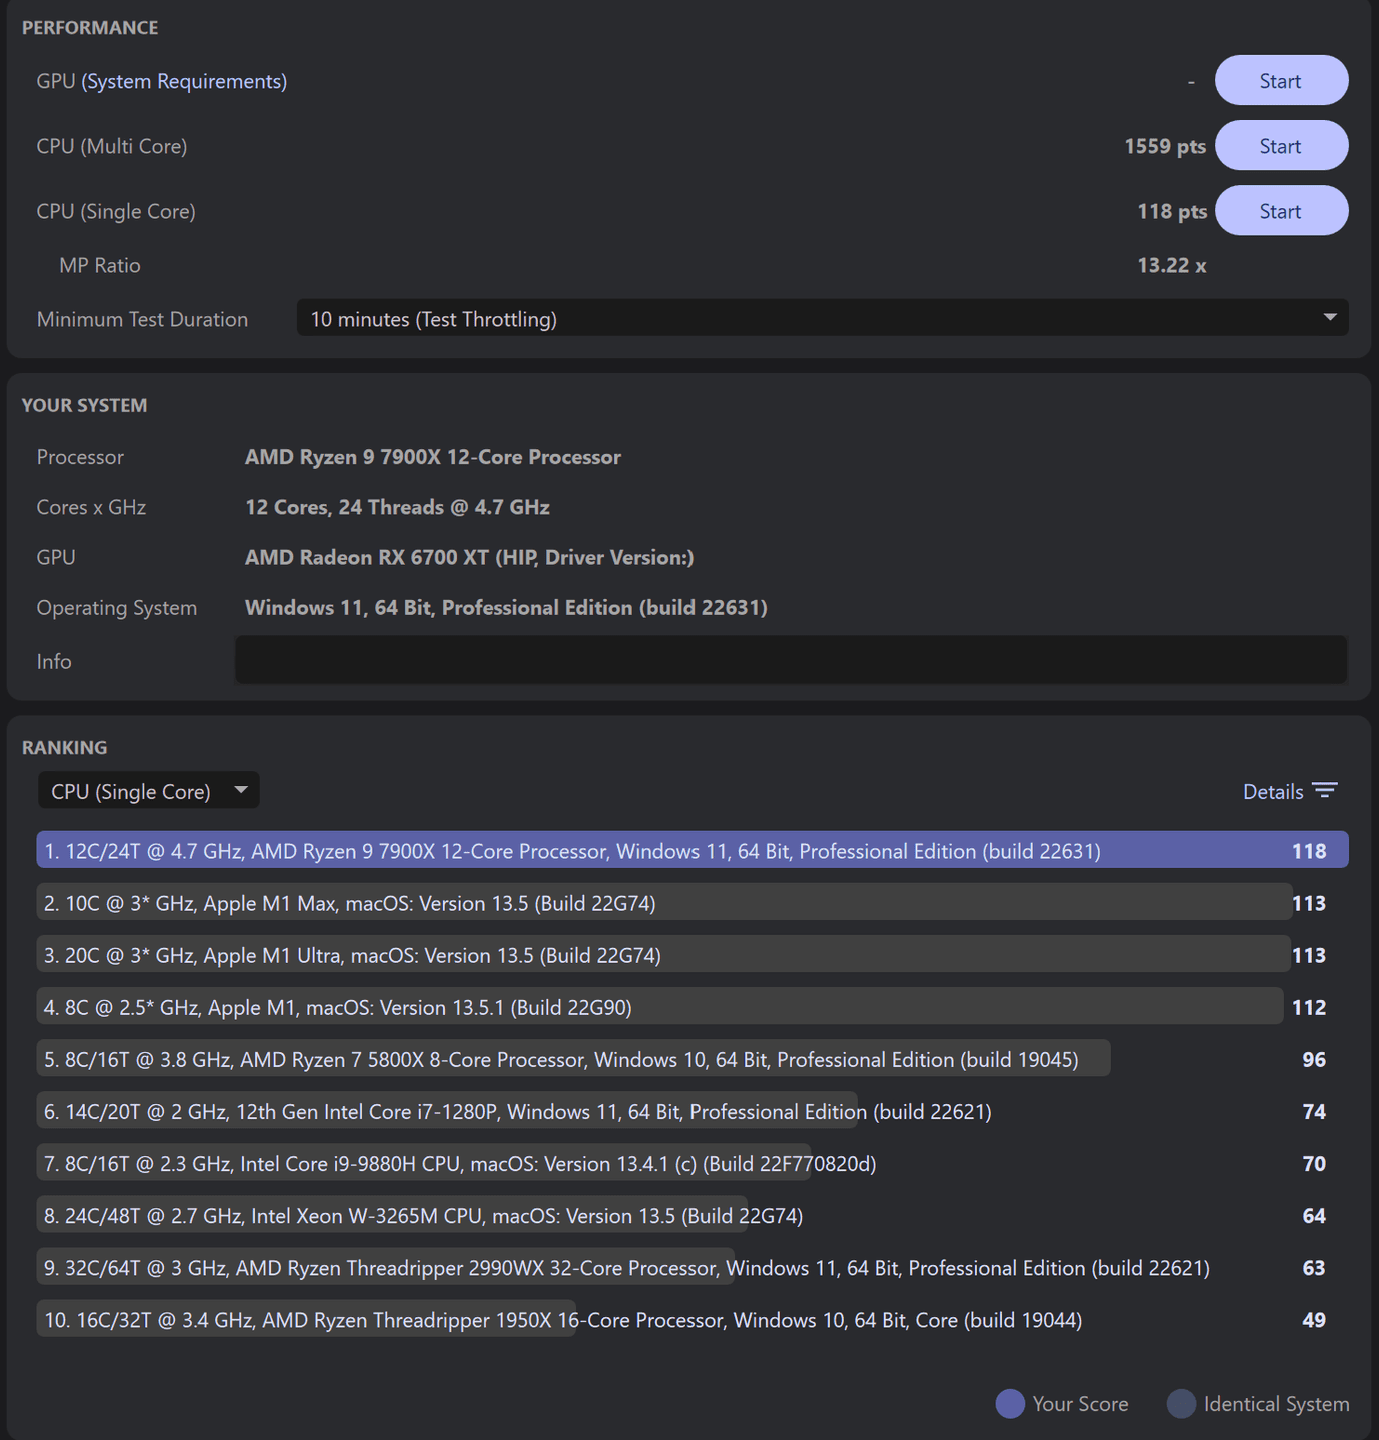Select the Intel Core i7-1280P ranking row
The image size is (1379, 1440).
point(692,1111)
